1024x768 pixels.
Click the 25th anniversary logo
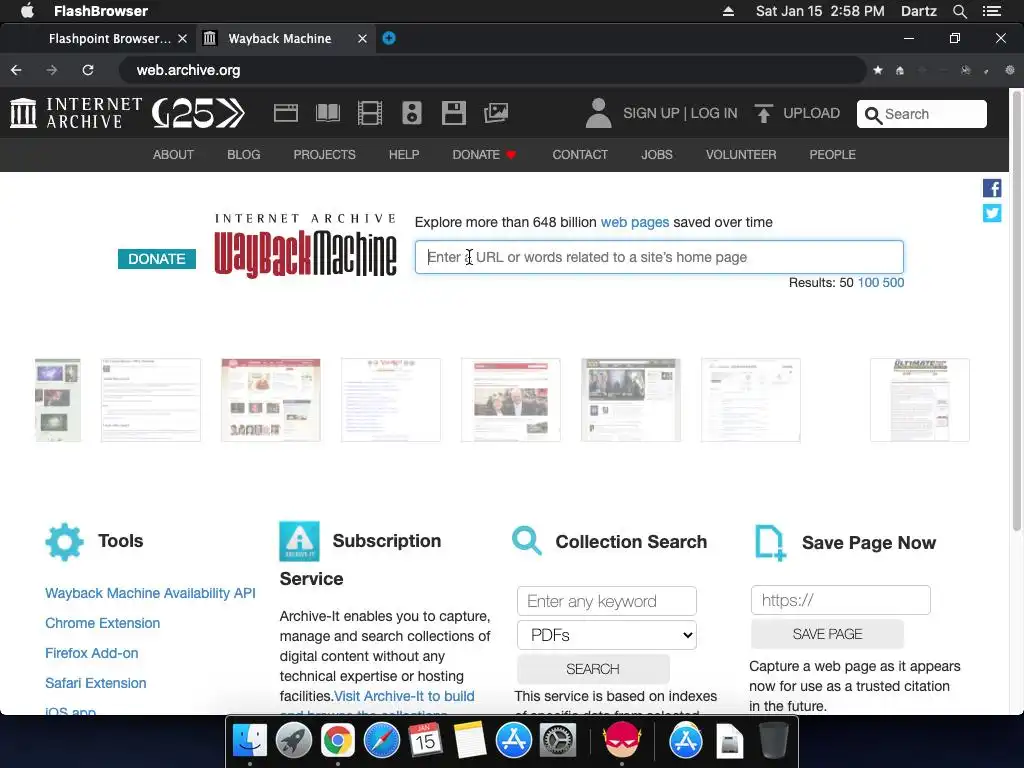[199, 113]
